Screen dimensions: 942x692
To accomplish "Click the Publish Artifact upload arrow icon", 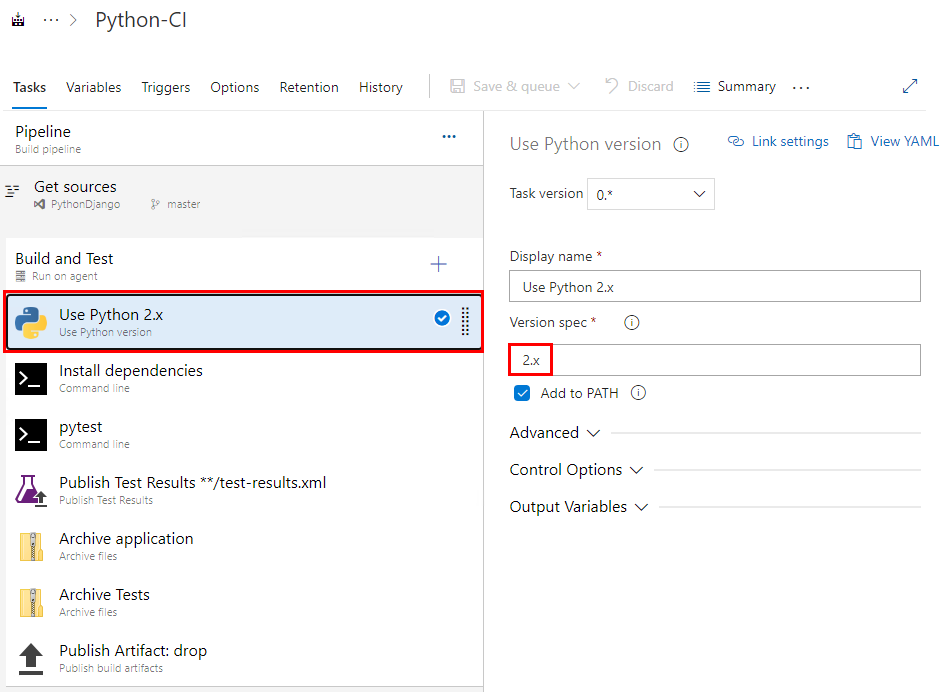I will click(x=31, y=659).
